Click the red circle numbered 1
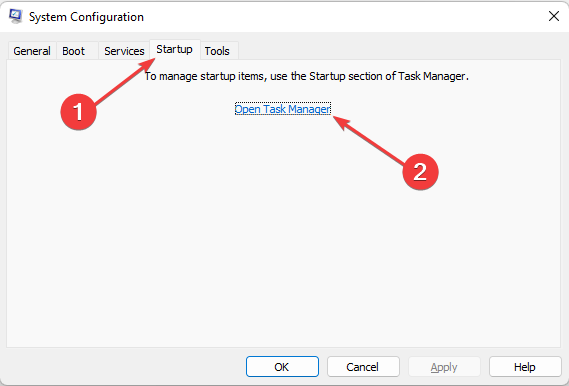569x386 pixels. tap(78, 111)
